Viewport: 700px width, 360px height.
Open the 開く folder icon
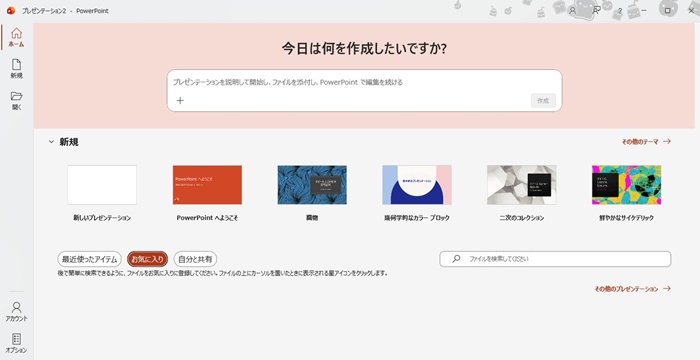17,100
